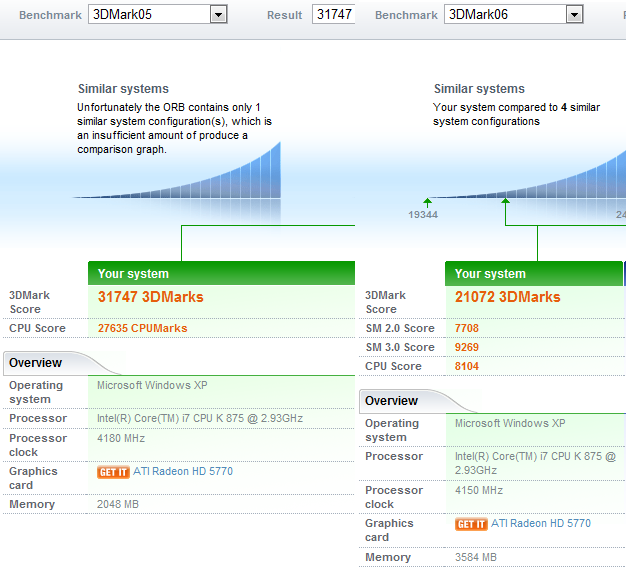The image size is (628, 580).
Task: Open the 3DMark05 benchmark dropdown
Action: [x=218, y=14]
